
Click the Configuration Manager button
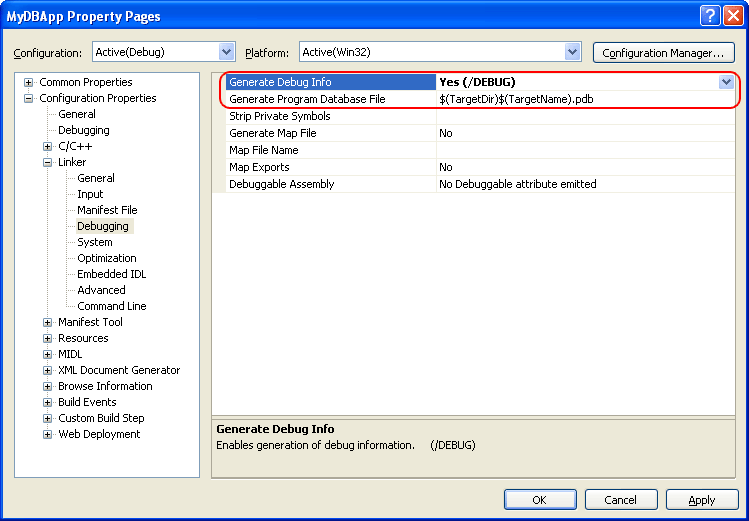click(663, 53)
